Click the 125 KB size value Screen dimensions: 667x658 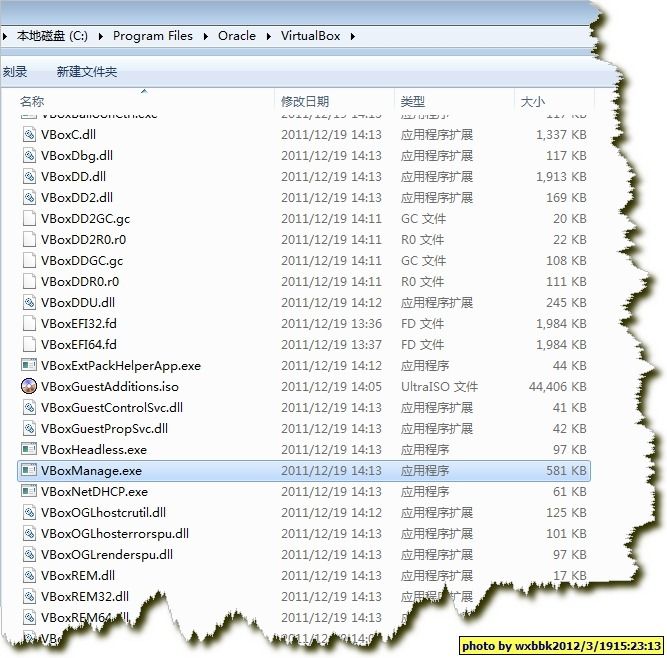[x=567, y=513]
